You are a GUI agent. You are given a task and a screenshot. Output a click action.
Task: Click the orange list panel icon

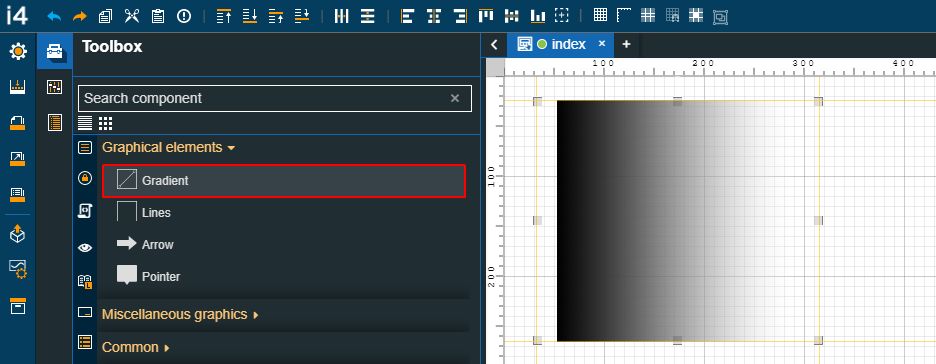point(55,122)
